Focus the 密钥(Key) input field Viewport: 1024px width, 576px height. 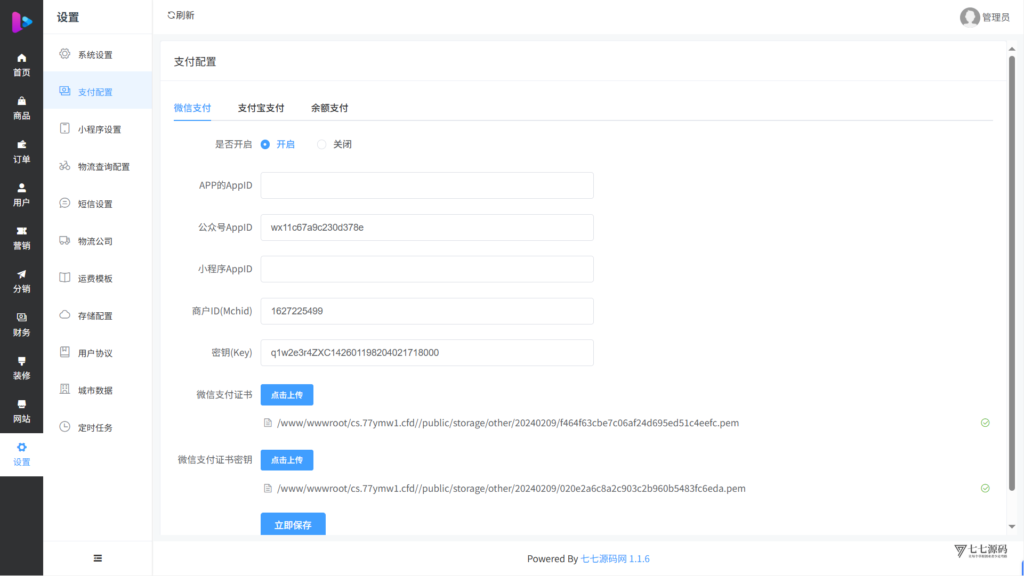[427, 353]
